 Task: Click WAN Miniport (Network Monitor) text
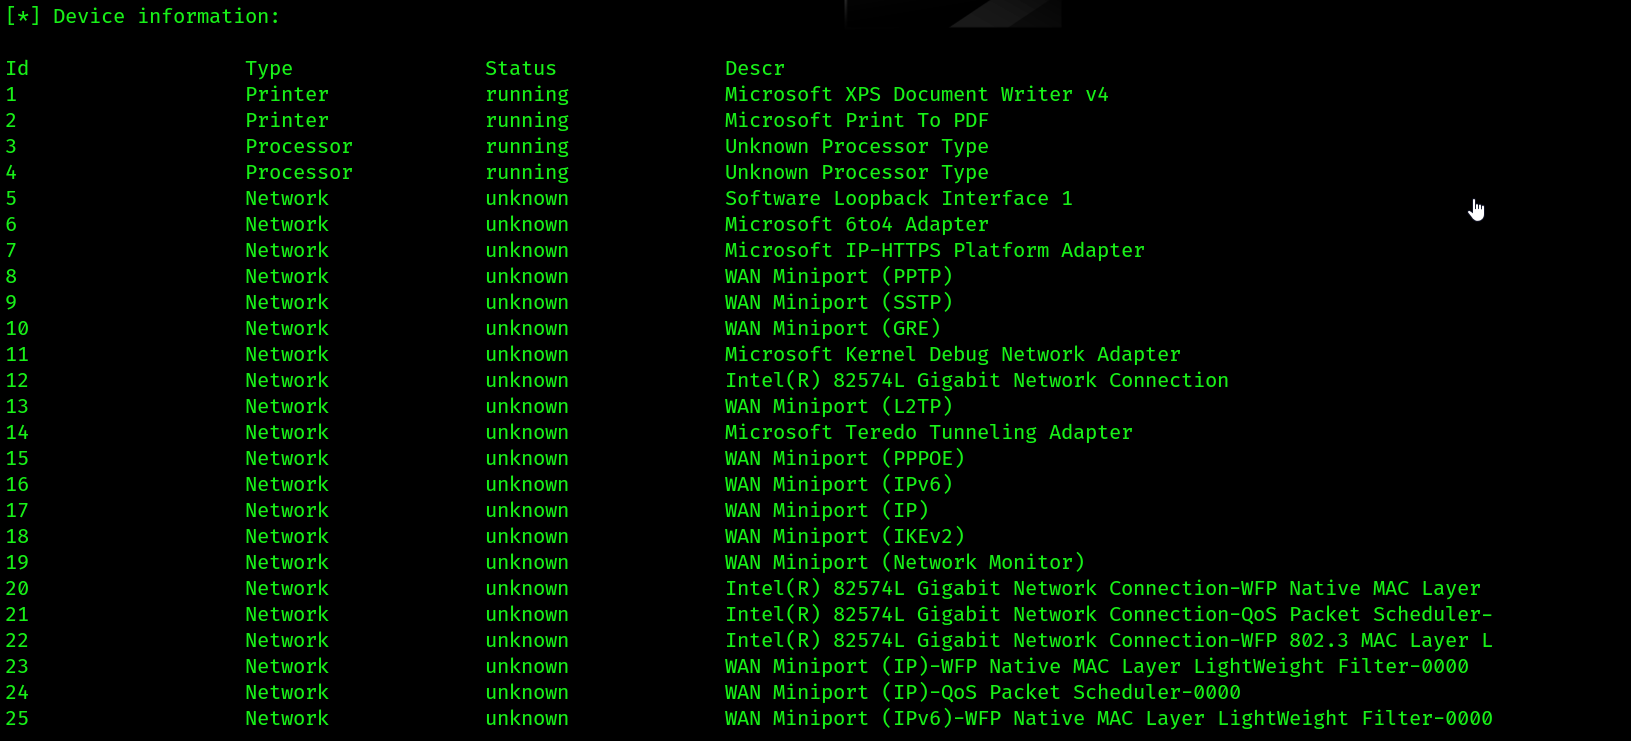pos(905,562)
